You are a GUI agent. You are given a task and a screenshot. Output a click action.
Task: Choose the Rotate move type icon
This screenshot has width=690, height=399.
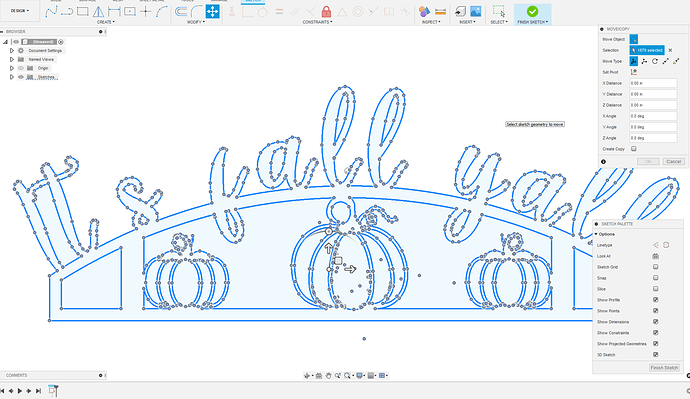coord(655,61)
